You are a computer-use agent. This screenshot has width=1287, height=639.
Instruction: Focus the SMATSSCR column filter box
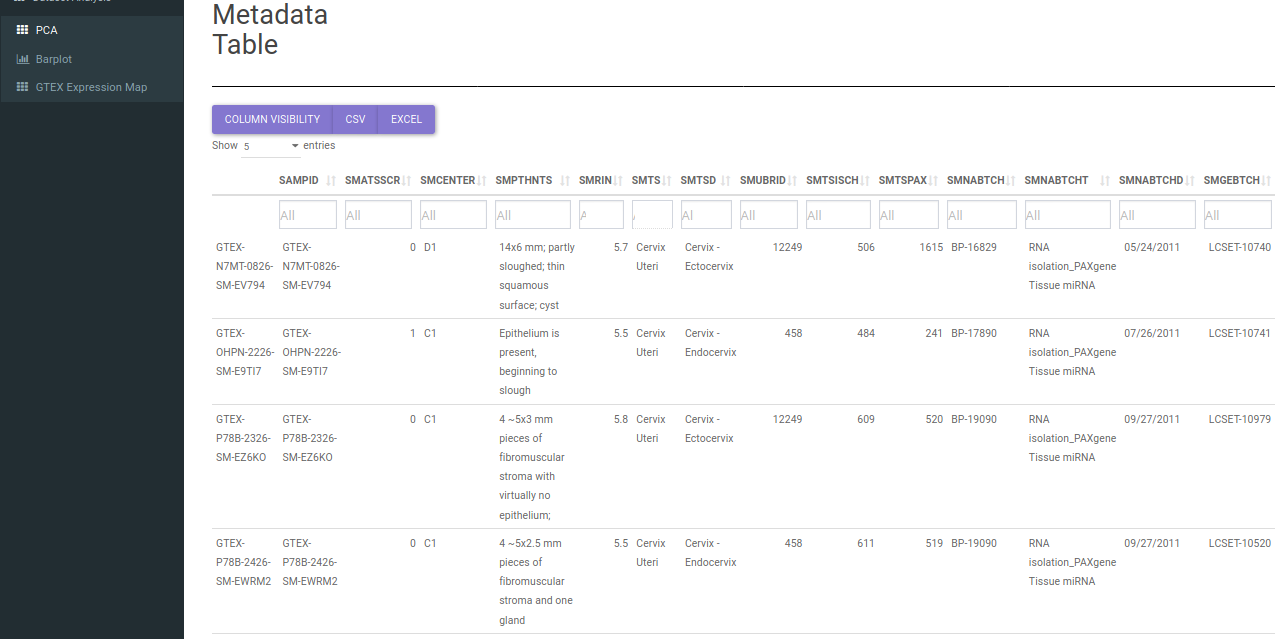tap(378, 215)
